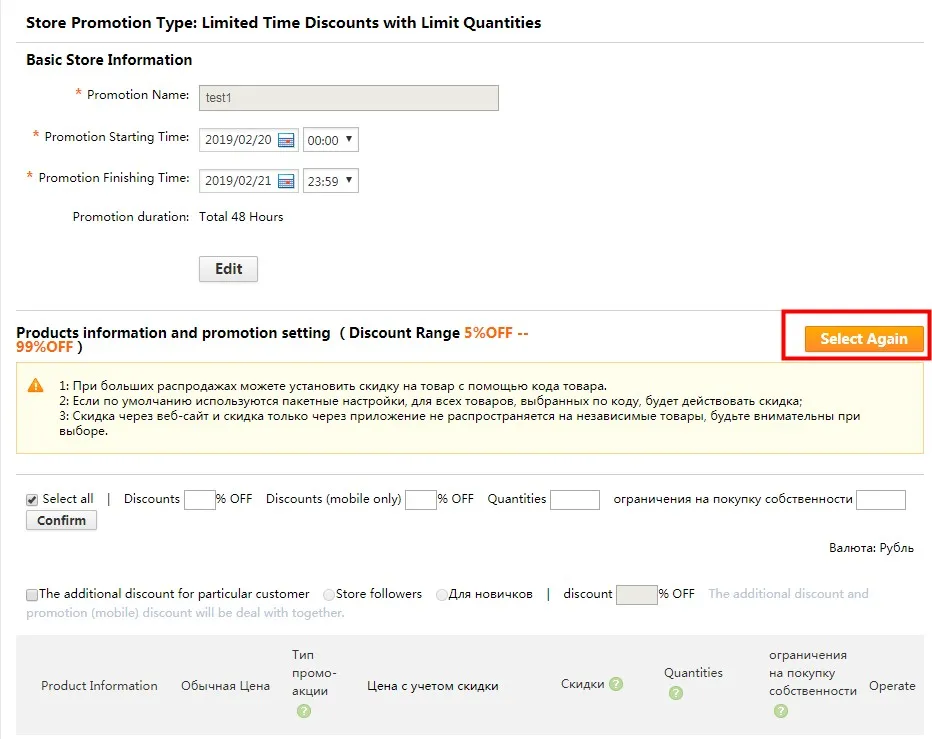The image size is (932, 739).
Task: Click help icon under Quantities column header
Action: point(676,693)
